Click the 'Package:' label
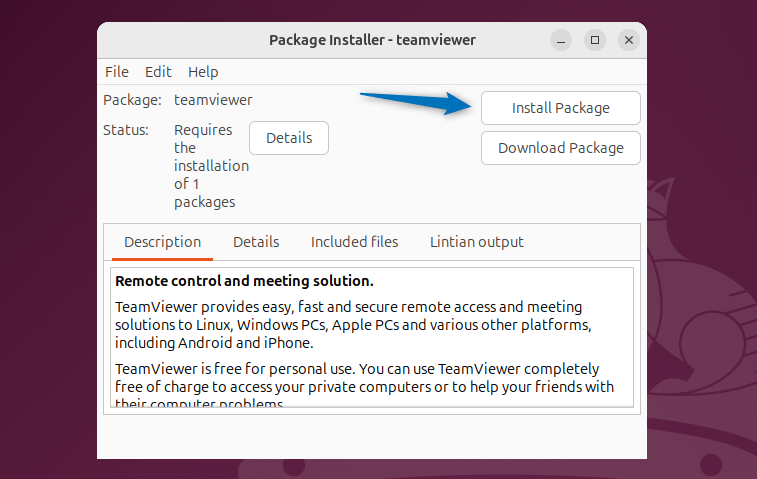Image resolution: width=757 pixels, height=479 pixels. [132, 100]
